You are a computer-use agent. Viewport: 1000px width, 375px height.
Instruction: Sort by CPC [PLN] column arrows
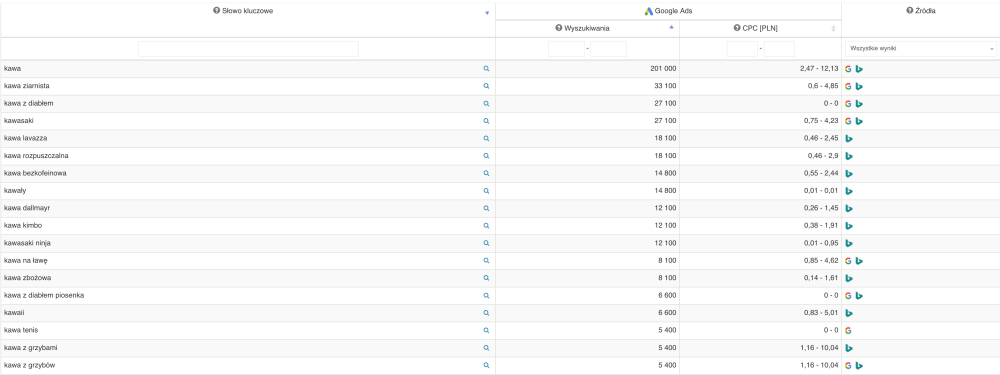[833, 29]
